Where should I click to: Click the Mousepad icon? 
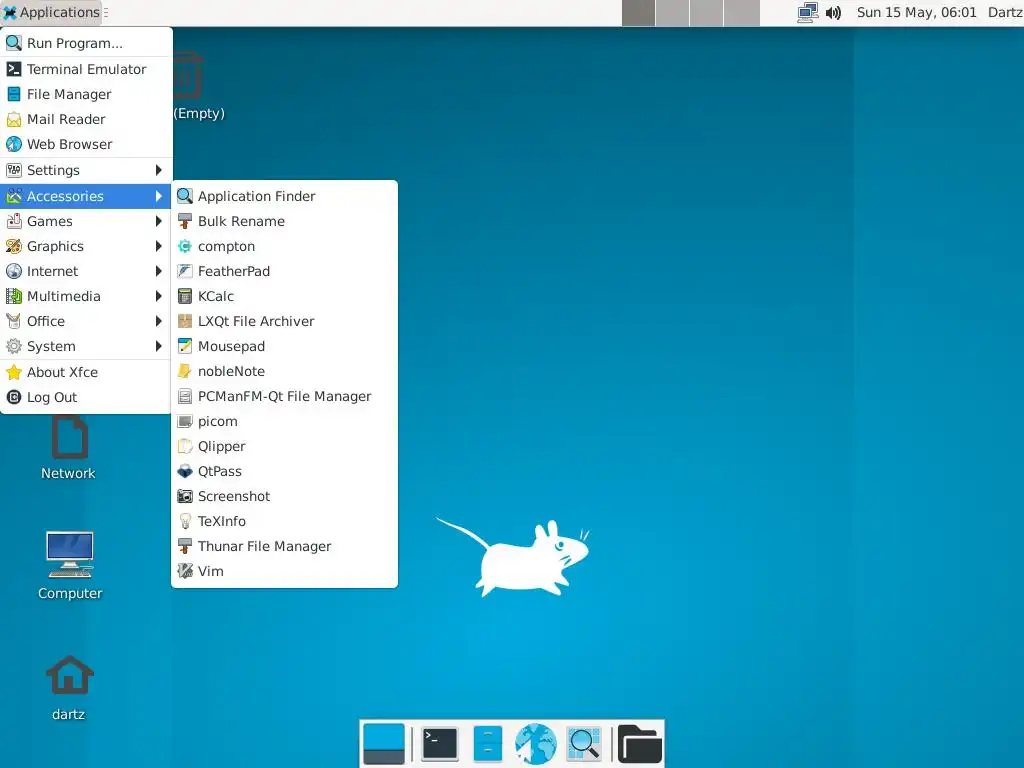click(185, 346)
